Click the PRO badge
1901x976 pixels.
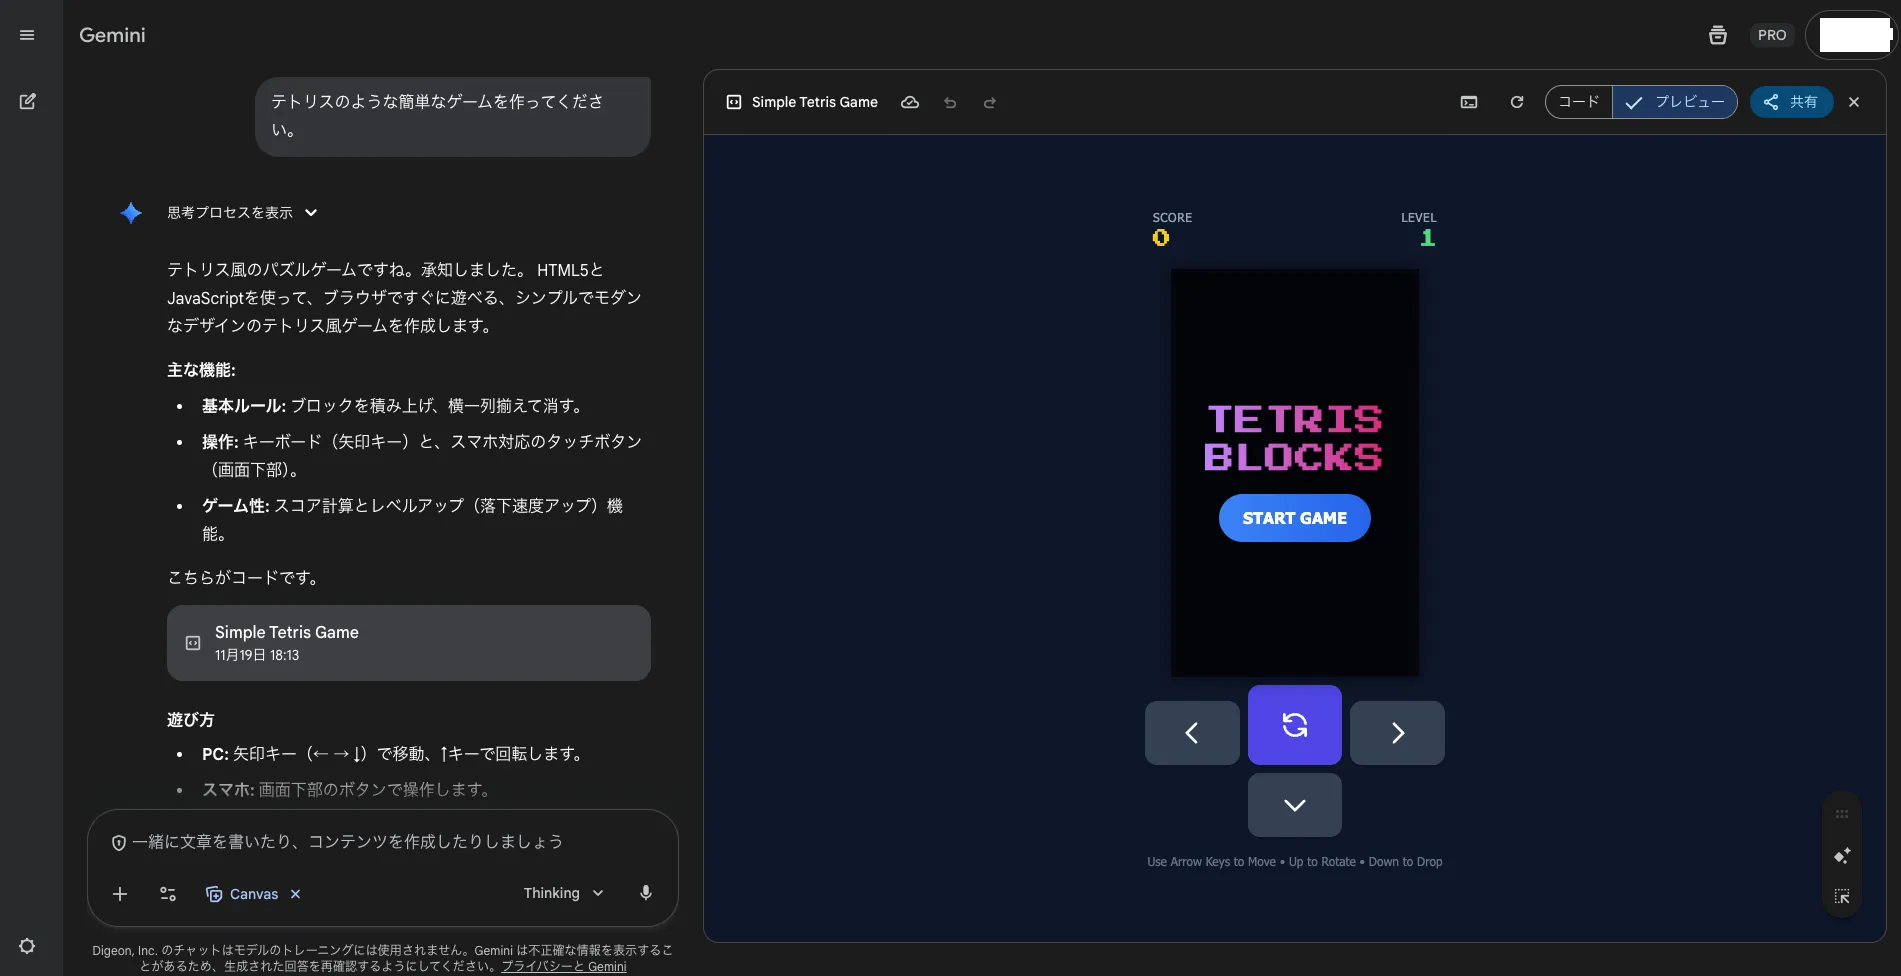click(1772, 35)
